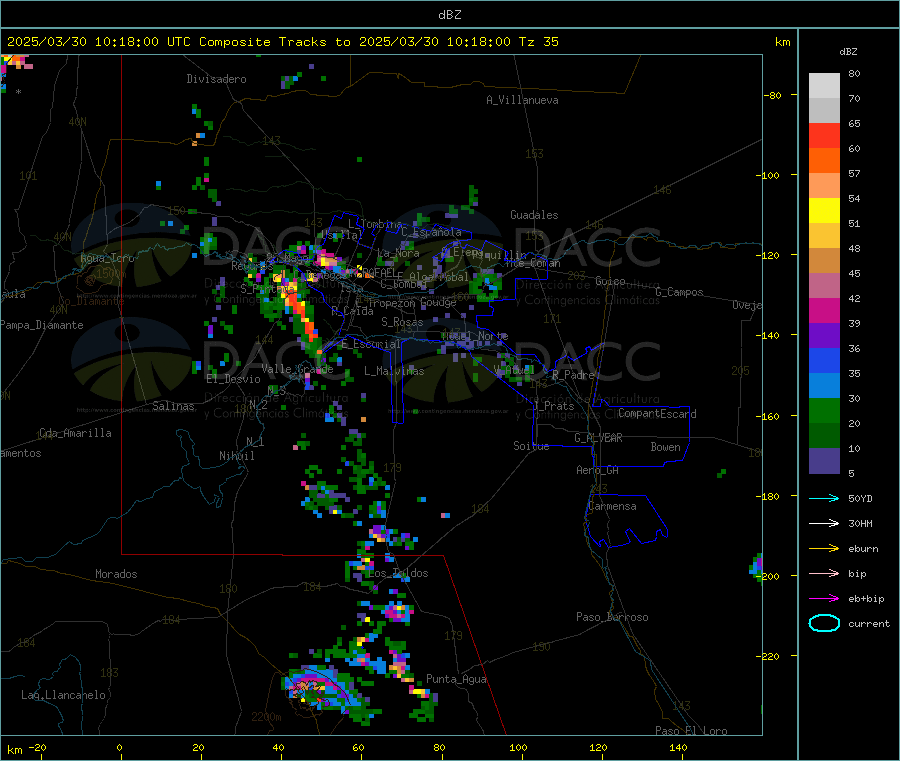
Task: Click the 30HM white arrow legend icon
Action: [824, 523]
